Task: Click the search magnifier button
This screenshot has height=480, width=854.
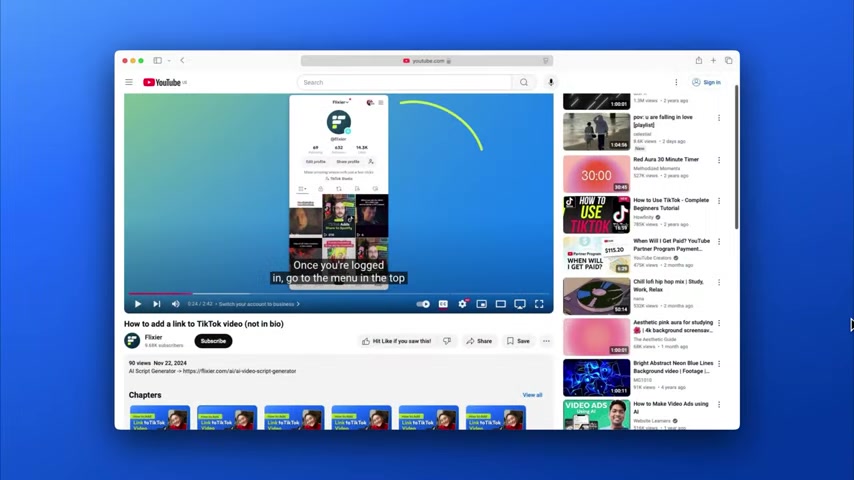Action: pyautogui.click(x=523, y=82)
